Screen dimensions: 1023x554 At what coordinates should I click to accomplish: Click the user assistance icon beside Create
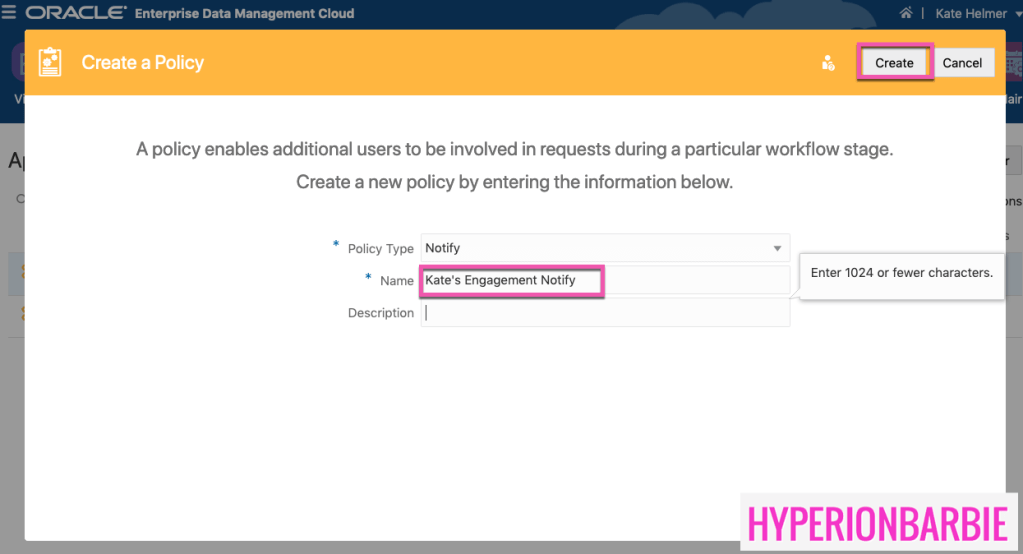pyautogui.click(x=828, y=63)
